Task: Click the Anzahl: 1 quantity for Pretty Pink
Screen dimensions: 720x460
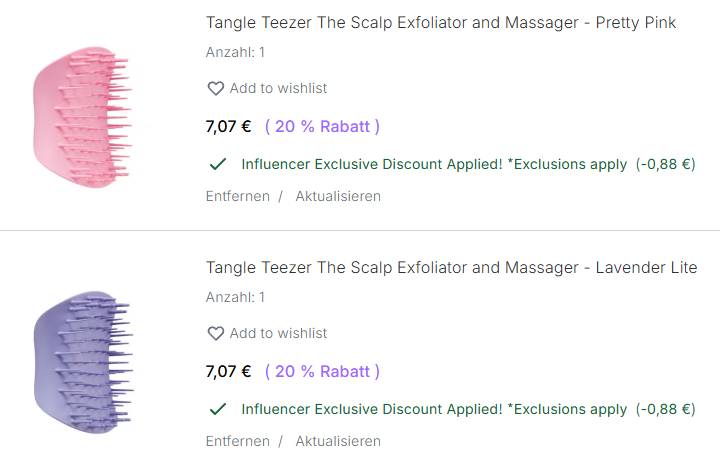Action: 235,52
